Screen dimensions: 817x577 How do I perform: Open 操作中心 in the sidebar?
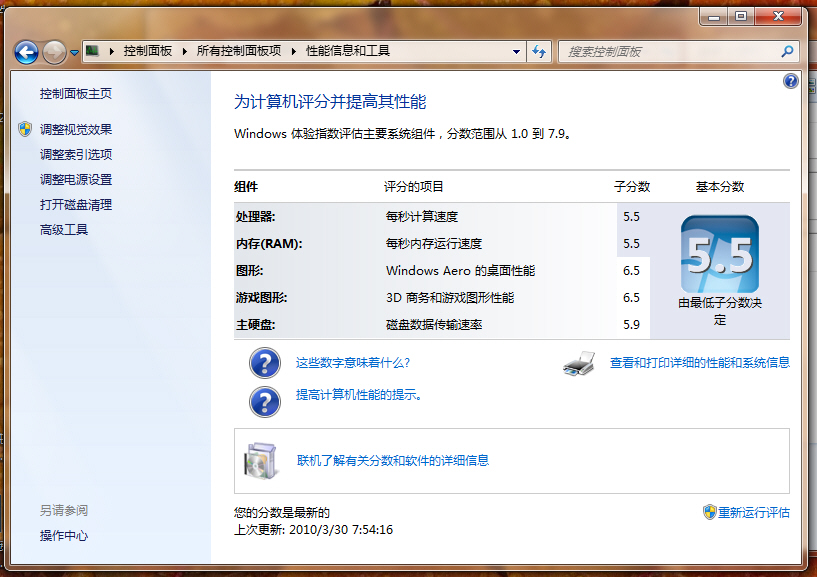64,535
